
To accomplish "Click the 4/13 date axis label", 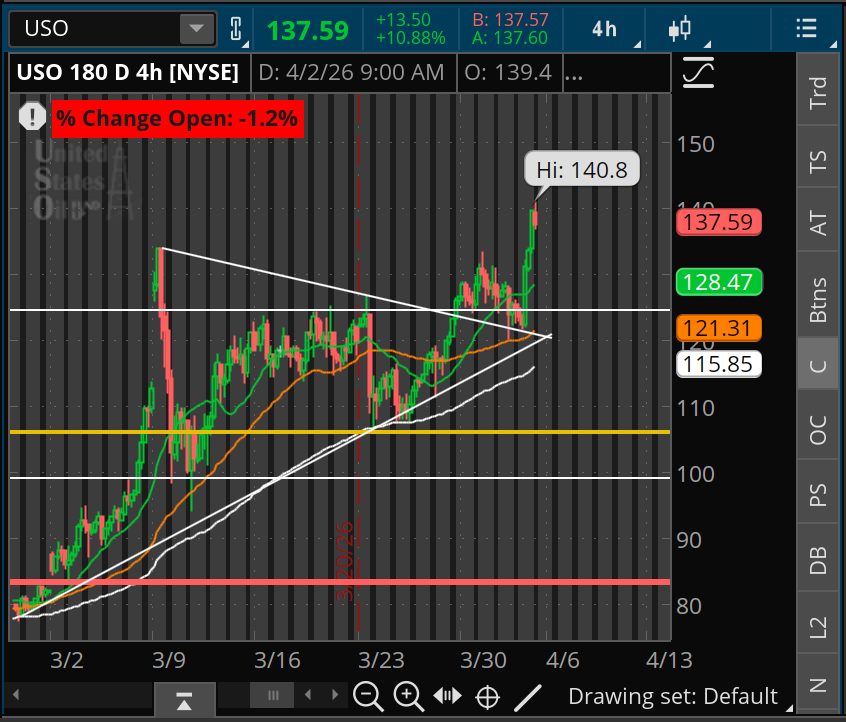I will pos(669,660).
